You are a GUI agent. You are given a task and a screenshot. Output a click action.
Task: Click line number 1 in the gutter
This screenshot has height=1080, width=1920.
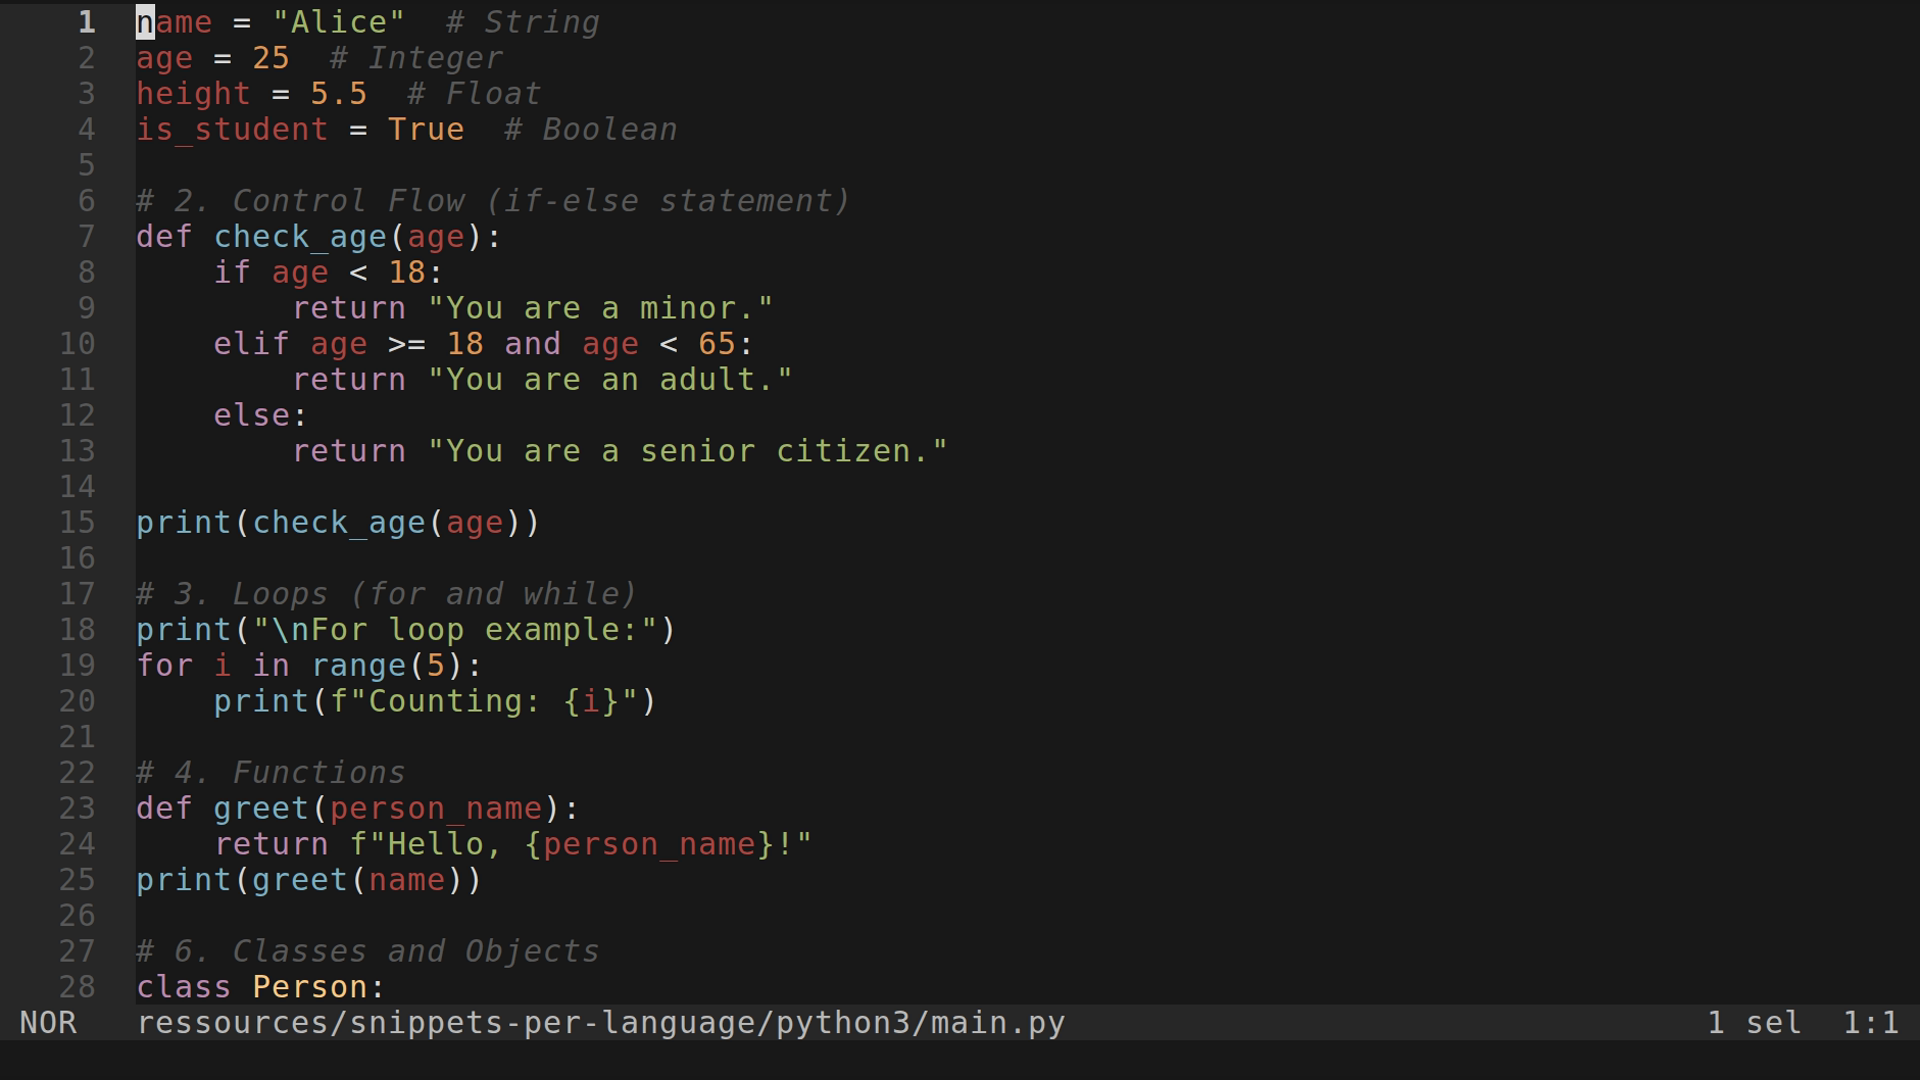[86, 21]
